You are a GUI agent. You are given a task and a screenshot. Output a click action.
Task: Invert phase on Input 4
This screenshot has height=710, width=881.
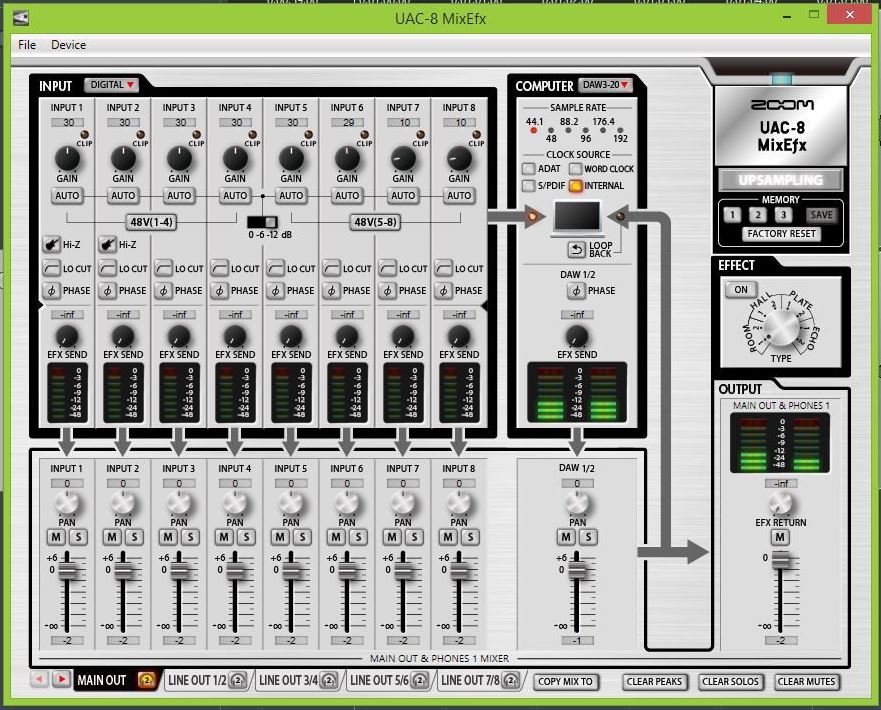[220, 290]
